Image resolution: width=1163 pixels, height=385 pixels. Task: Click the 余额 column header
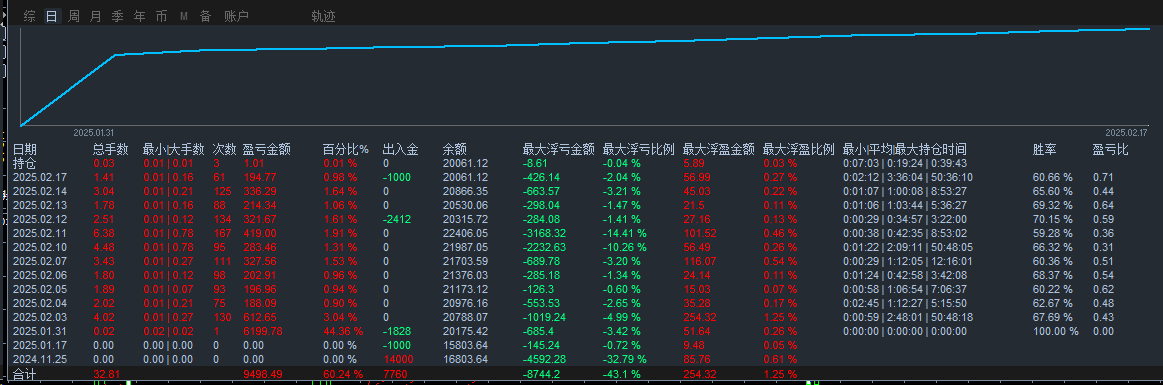pos(455,149)
